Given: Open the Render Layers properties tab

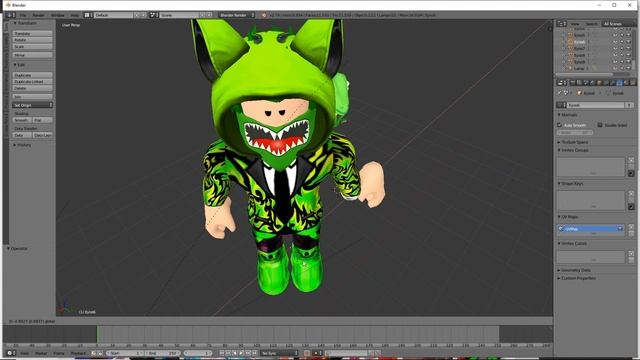Looking at the screenshot, I should 579,83.
